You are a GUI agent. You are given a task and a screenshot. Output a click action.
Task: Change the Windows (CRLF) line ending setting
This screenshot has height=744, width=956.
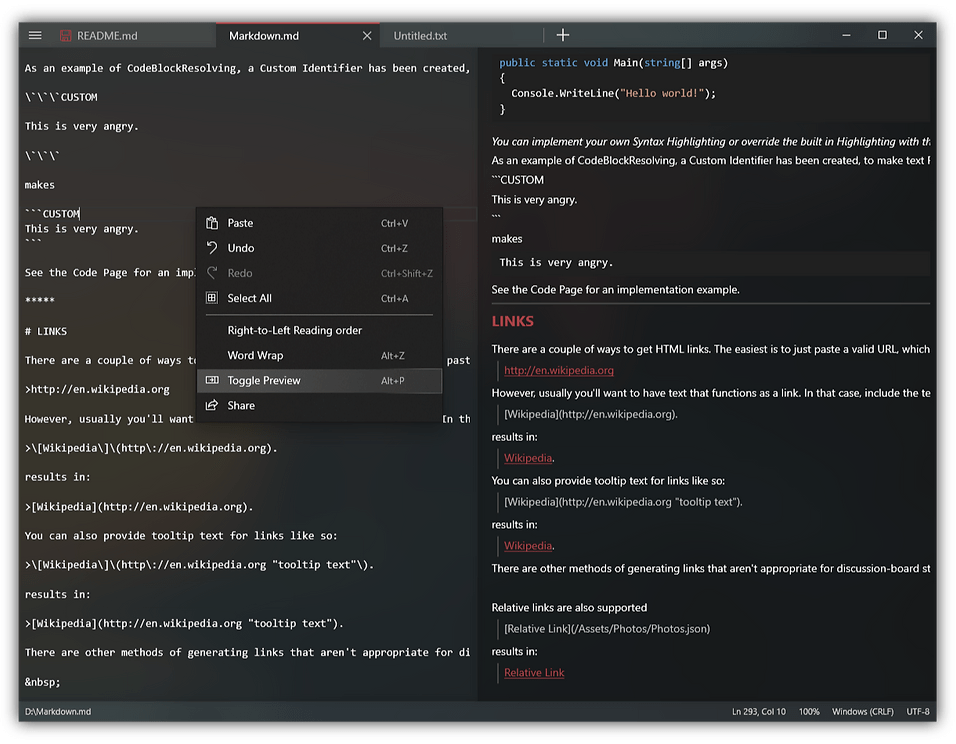click(863, 712)
